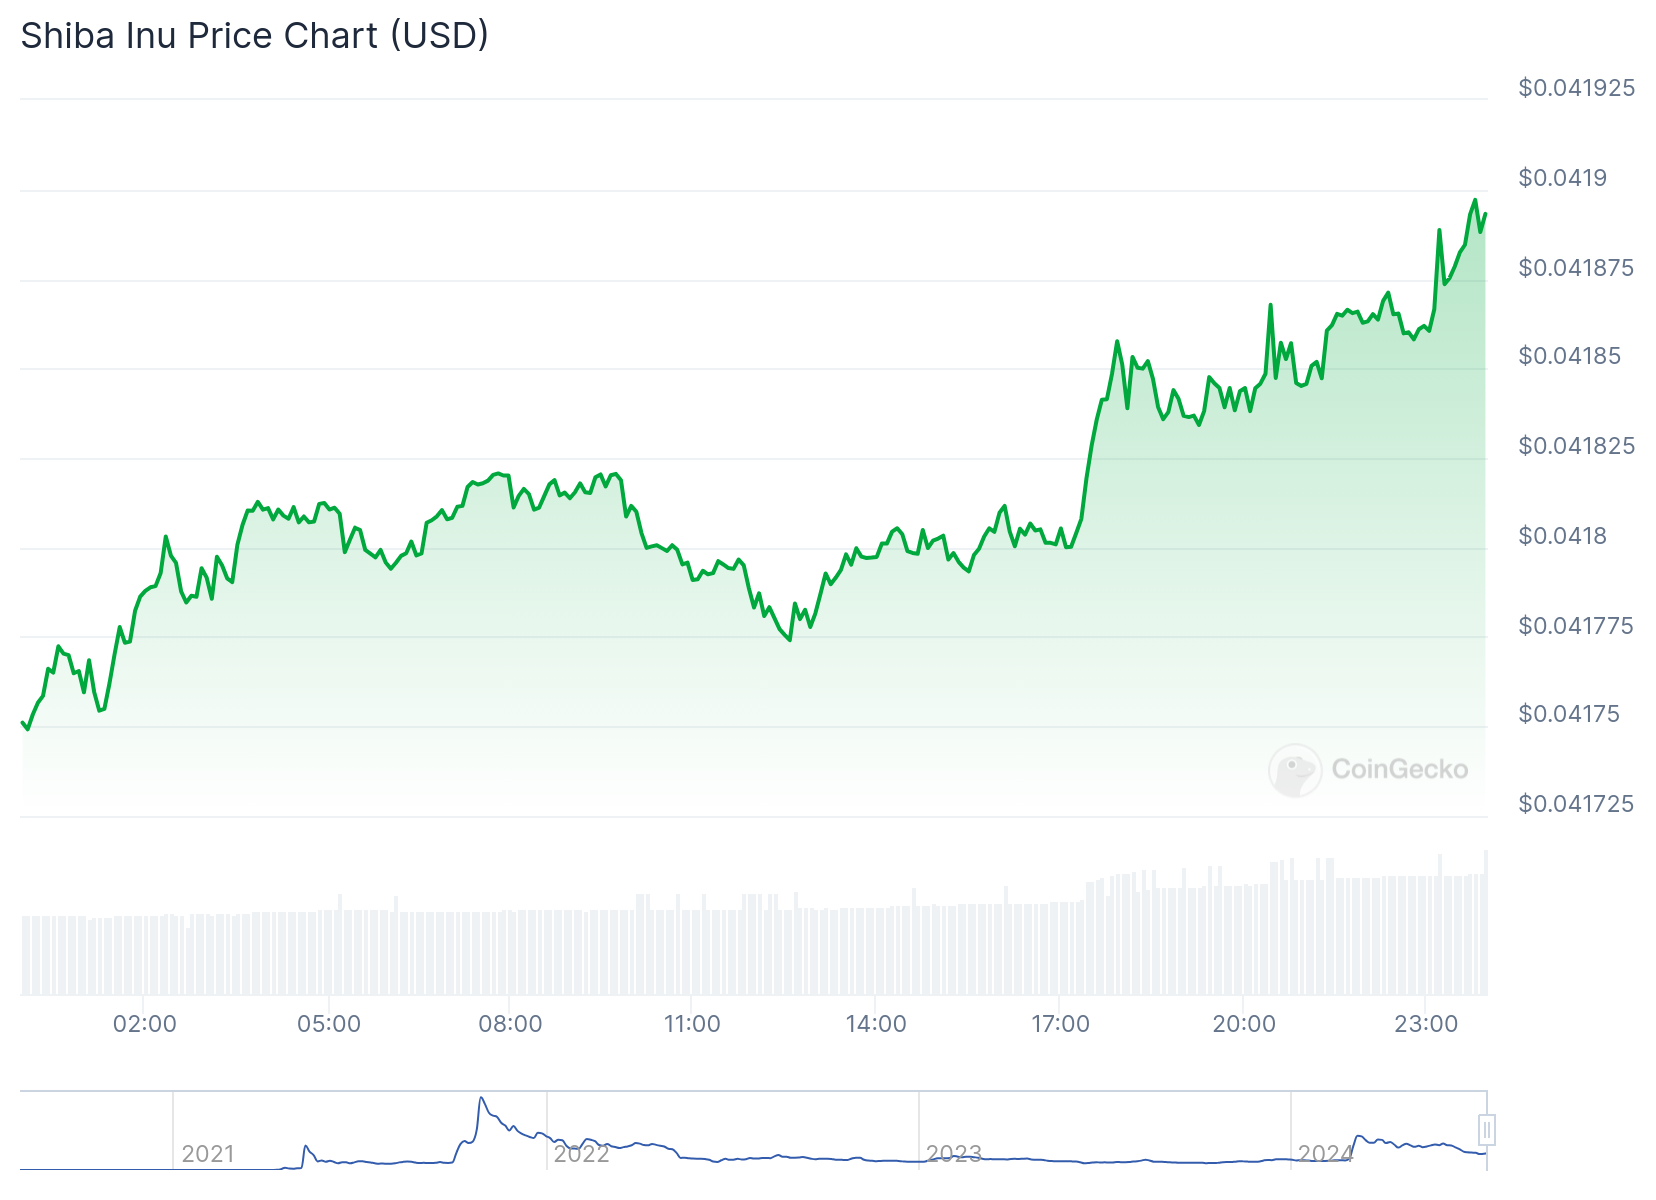Click the $0.041925 price axis label
This screenshot has width=1656, height=1200.
point(1576,88)
